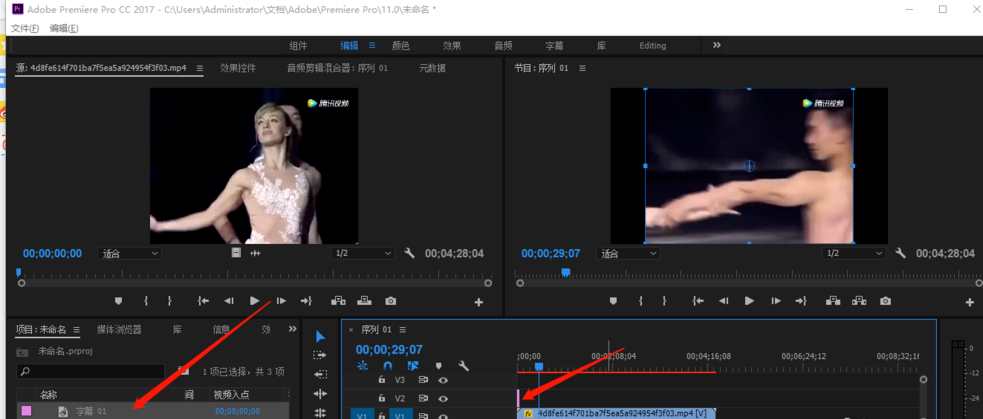Choose the Track Select Forward tool

pos(320,355)
